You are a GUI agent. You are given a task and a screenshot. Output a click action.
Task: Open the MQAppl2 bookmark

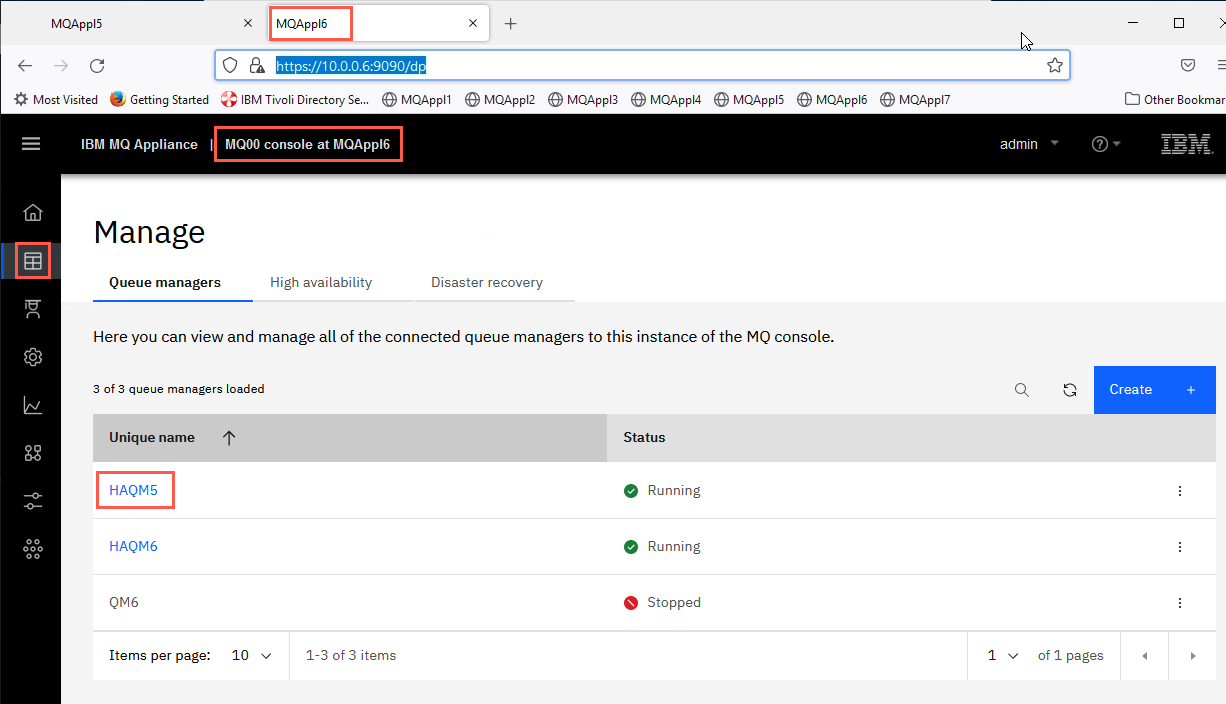(500, 99)
